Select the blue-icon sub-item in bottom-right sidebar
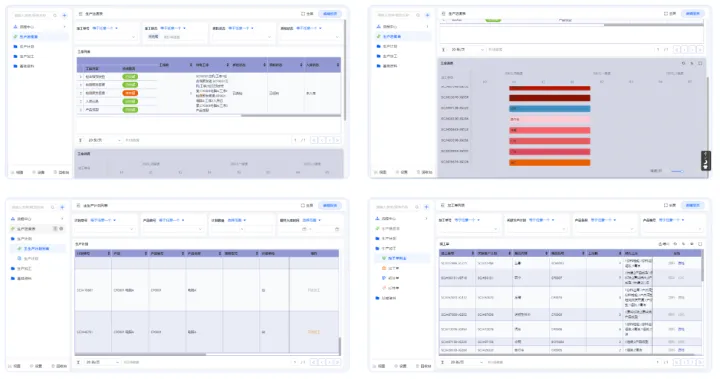Image resolution: width=720 pixels, height=379 pixels. (390, 278)
